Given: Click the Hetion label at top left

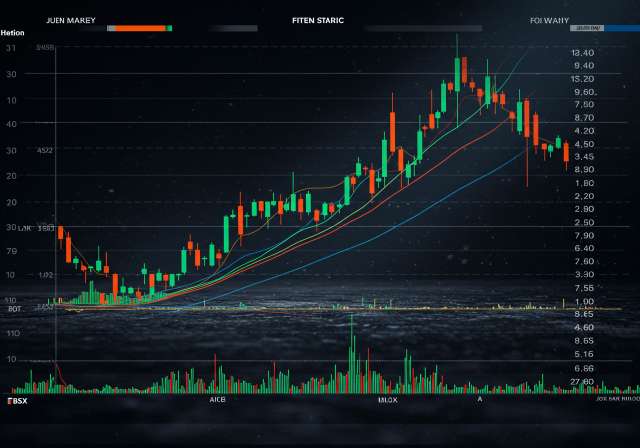Looking at the screenshot, I should (13, 34).
